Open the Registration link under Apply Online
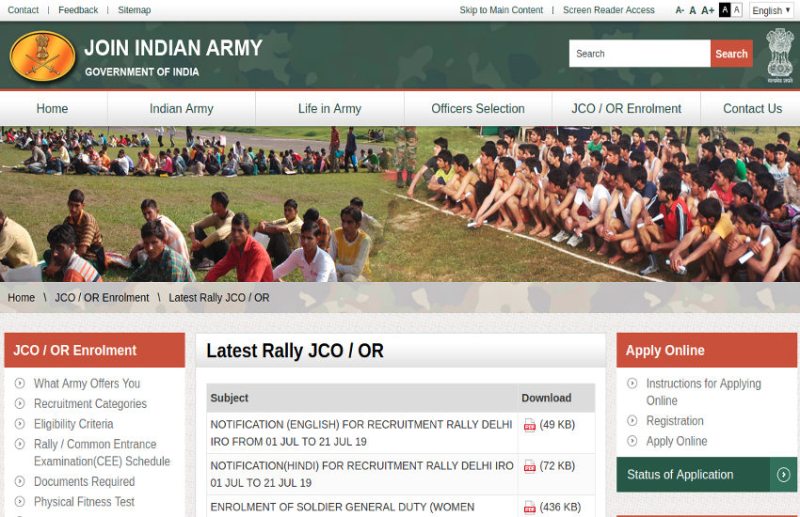 point(674,421)
